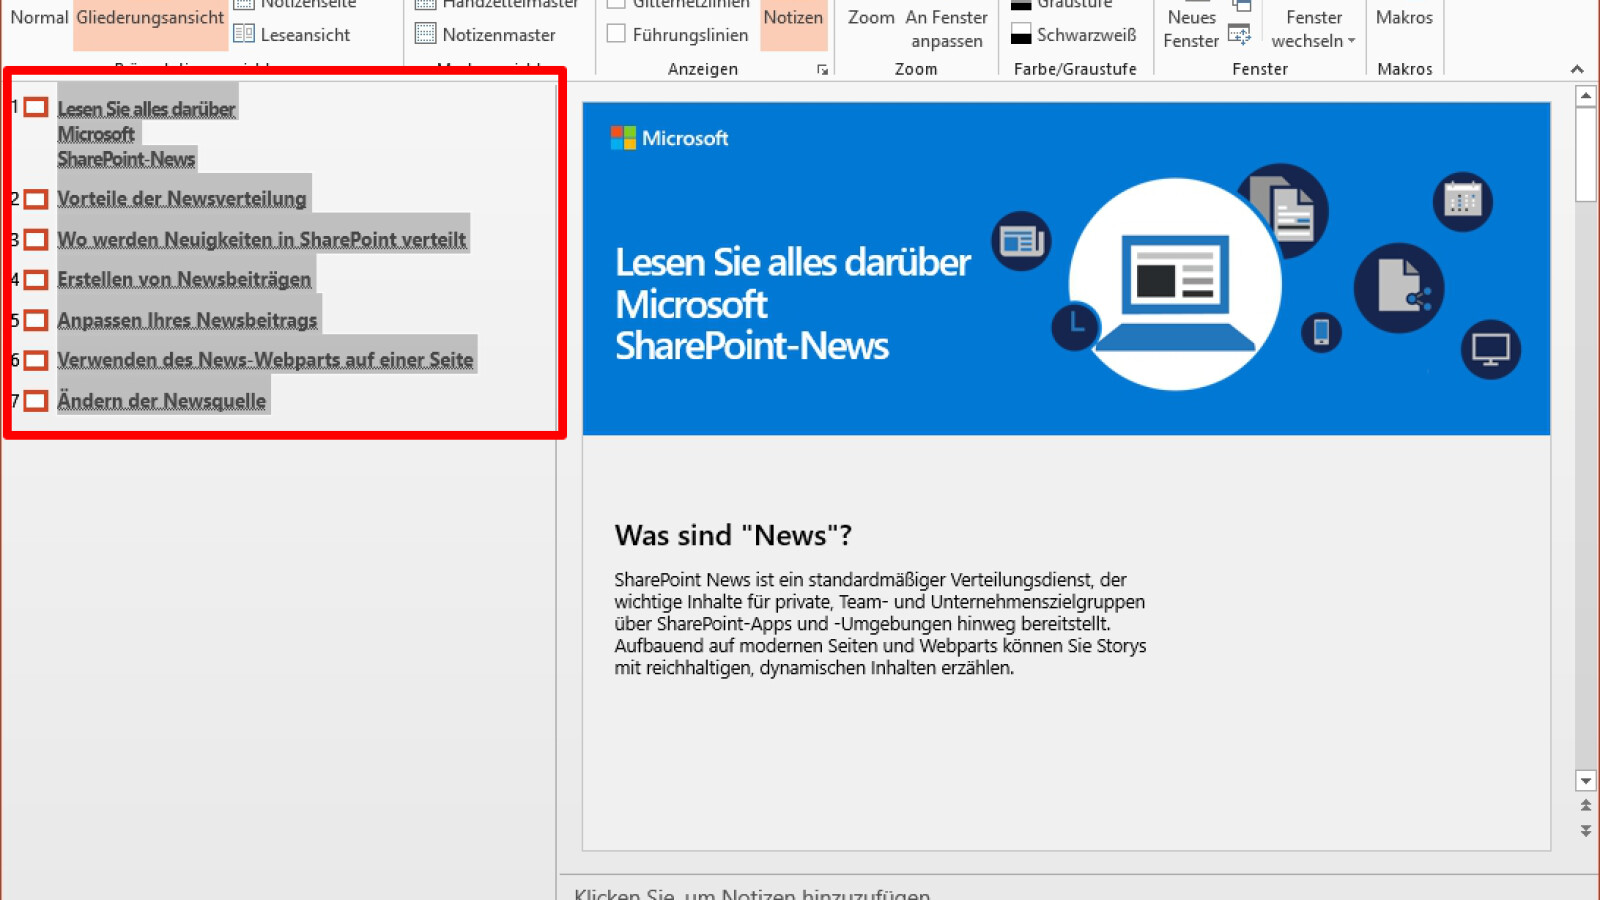Go to next slide with double-down arrow

coord(1585,831)
